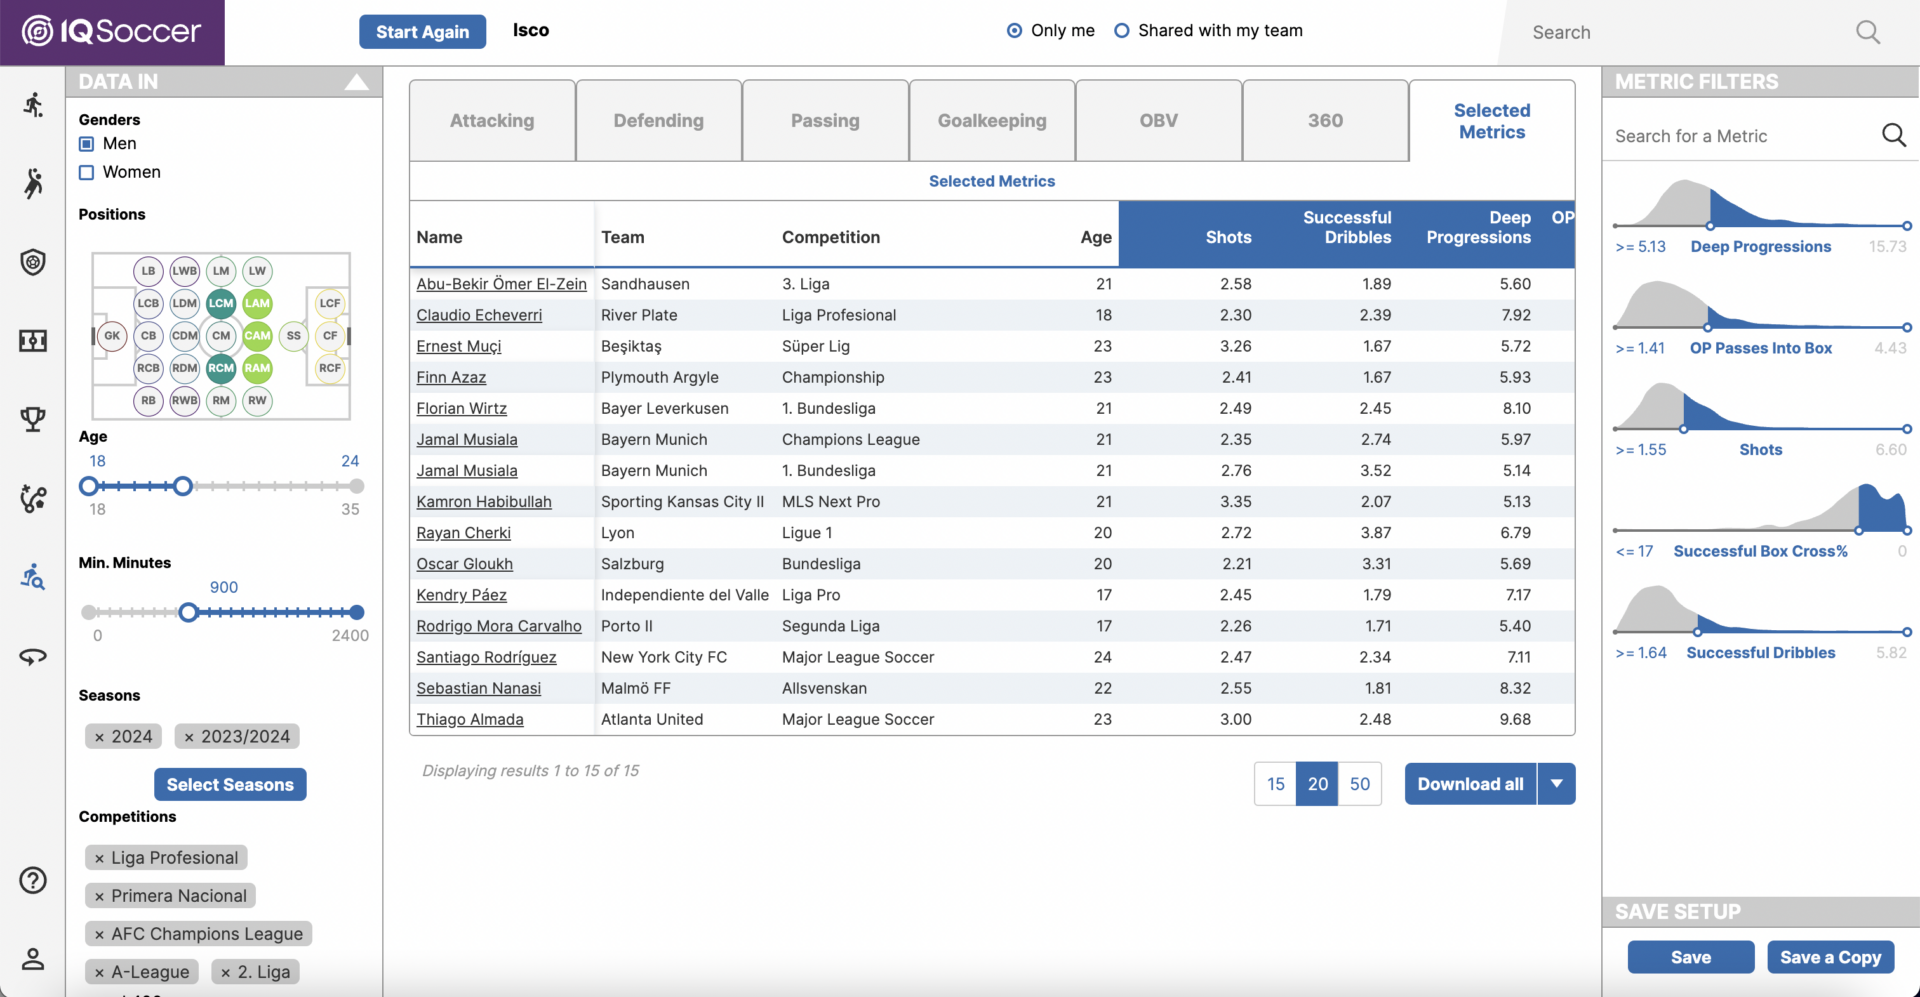Remove the 2024 season tag
The height and width of the screenshot is (997, 1920).
point(99,737)
